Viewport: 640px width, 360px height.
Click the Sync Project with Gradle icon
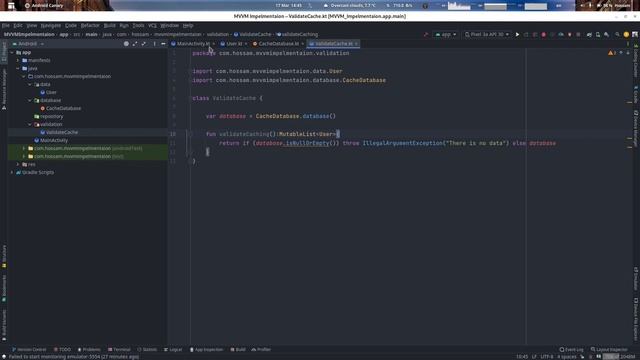589,35
